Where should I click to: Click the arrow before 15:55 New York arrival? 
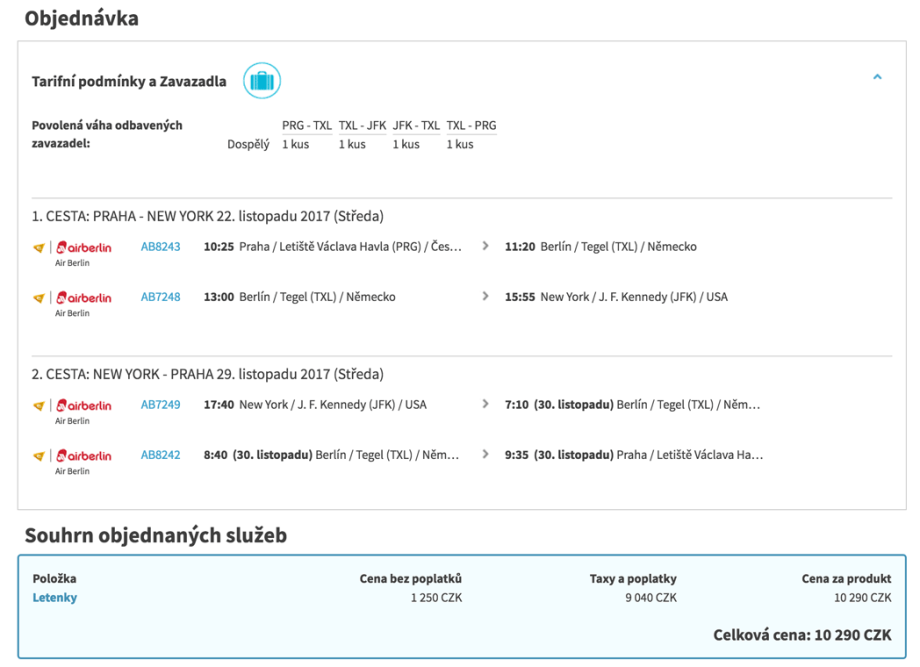486,296
